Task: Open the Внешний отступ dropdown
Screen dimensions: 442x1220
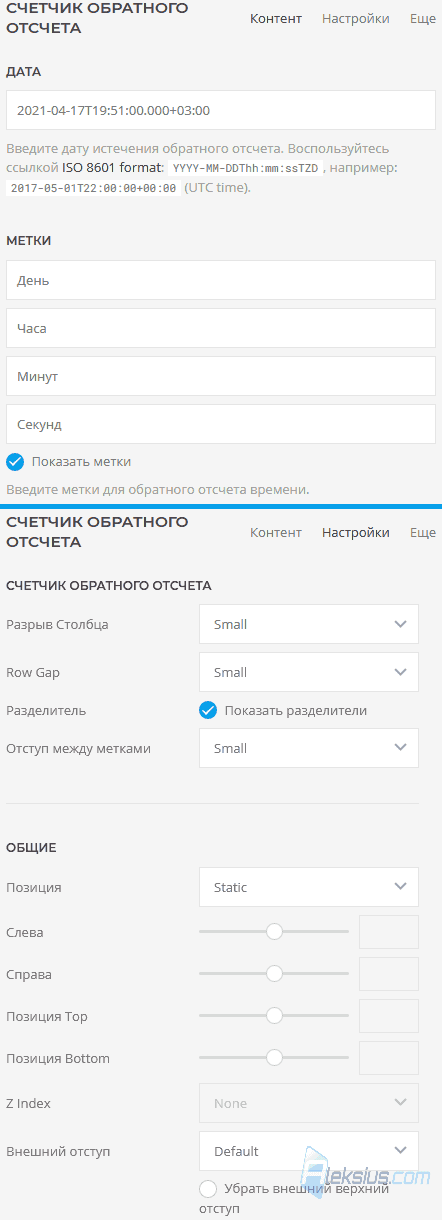Action: [x=309, y=1151]
